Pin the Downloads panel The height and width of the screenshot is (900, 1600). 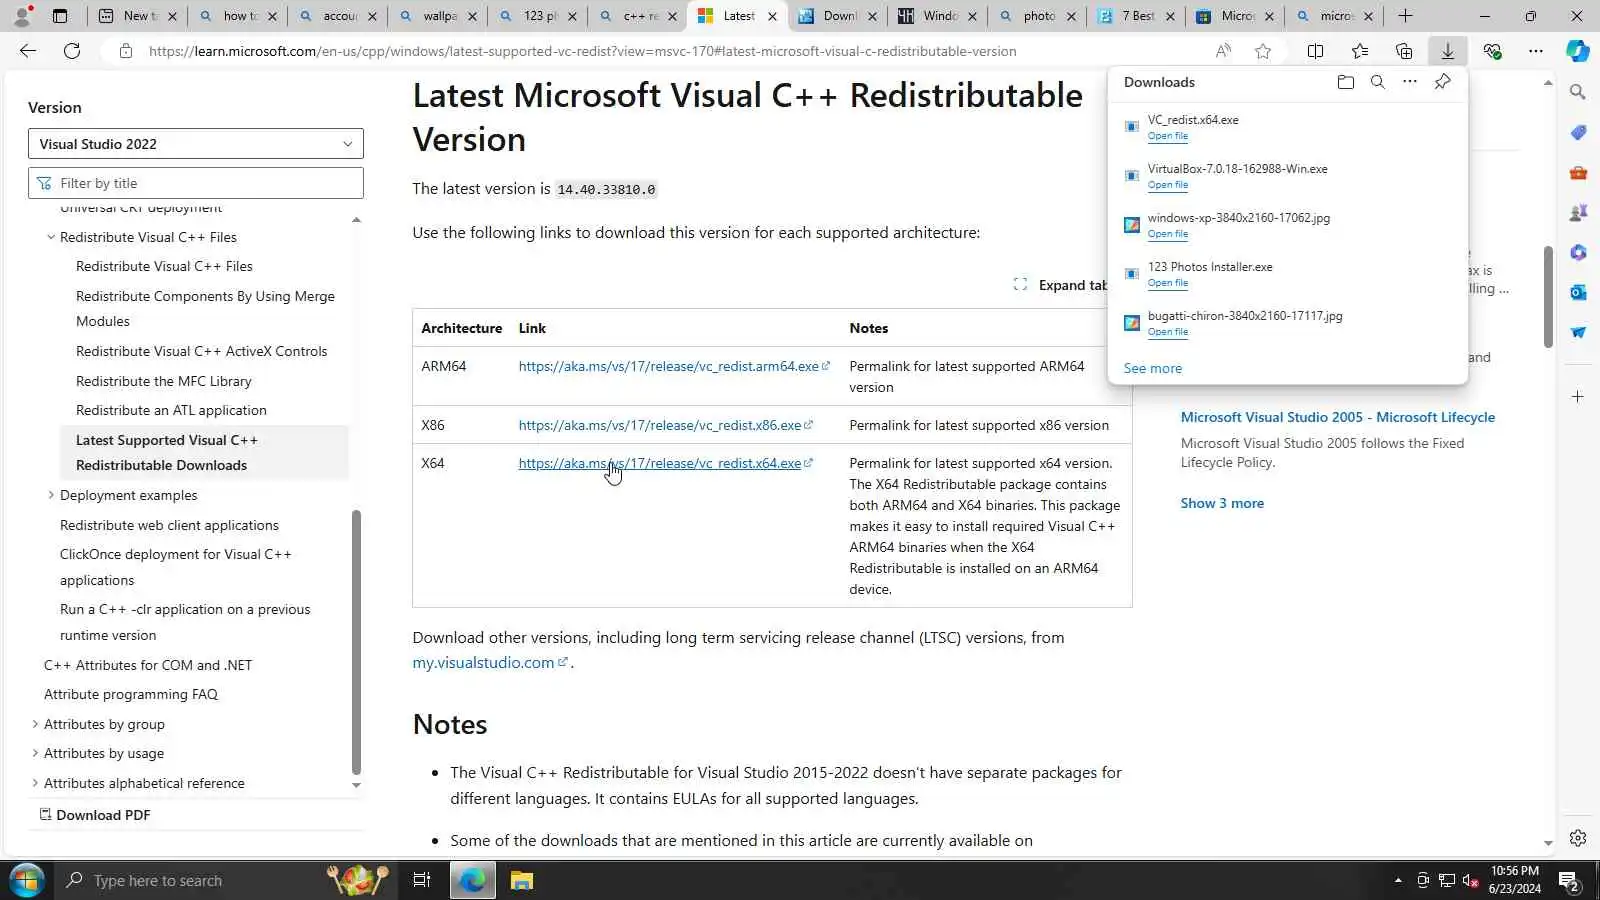tap(1442, 82)
